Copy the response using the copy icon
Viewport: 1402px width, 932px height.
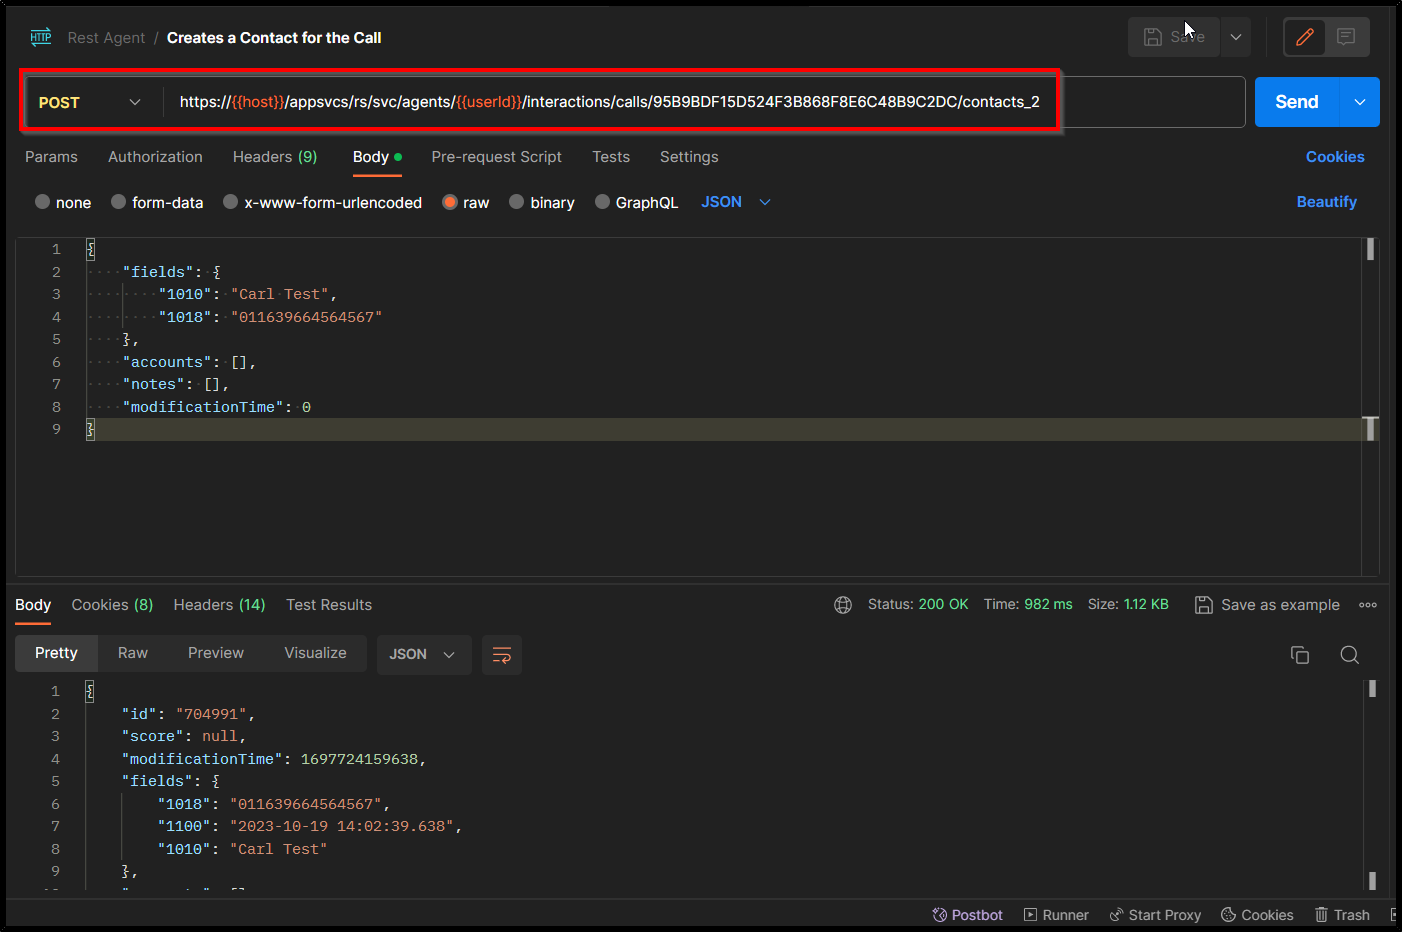click(x=1300, y=655)
